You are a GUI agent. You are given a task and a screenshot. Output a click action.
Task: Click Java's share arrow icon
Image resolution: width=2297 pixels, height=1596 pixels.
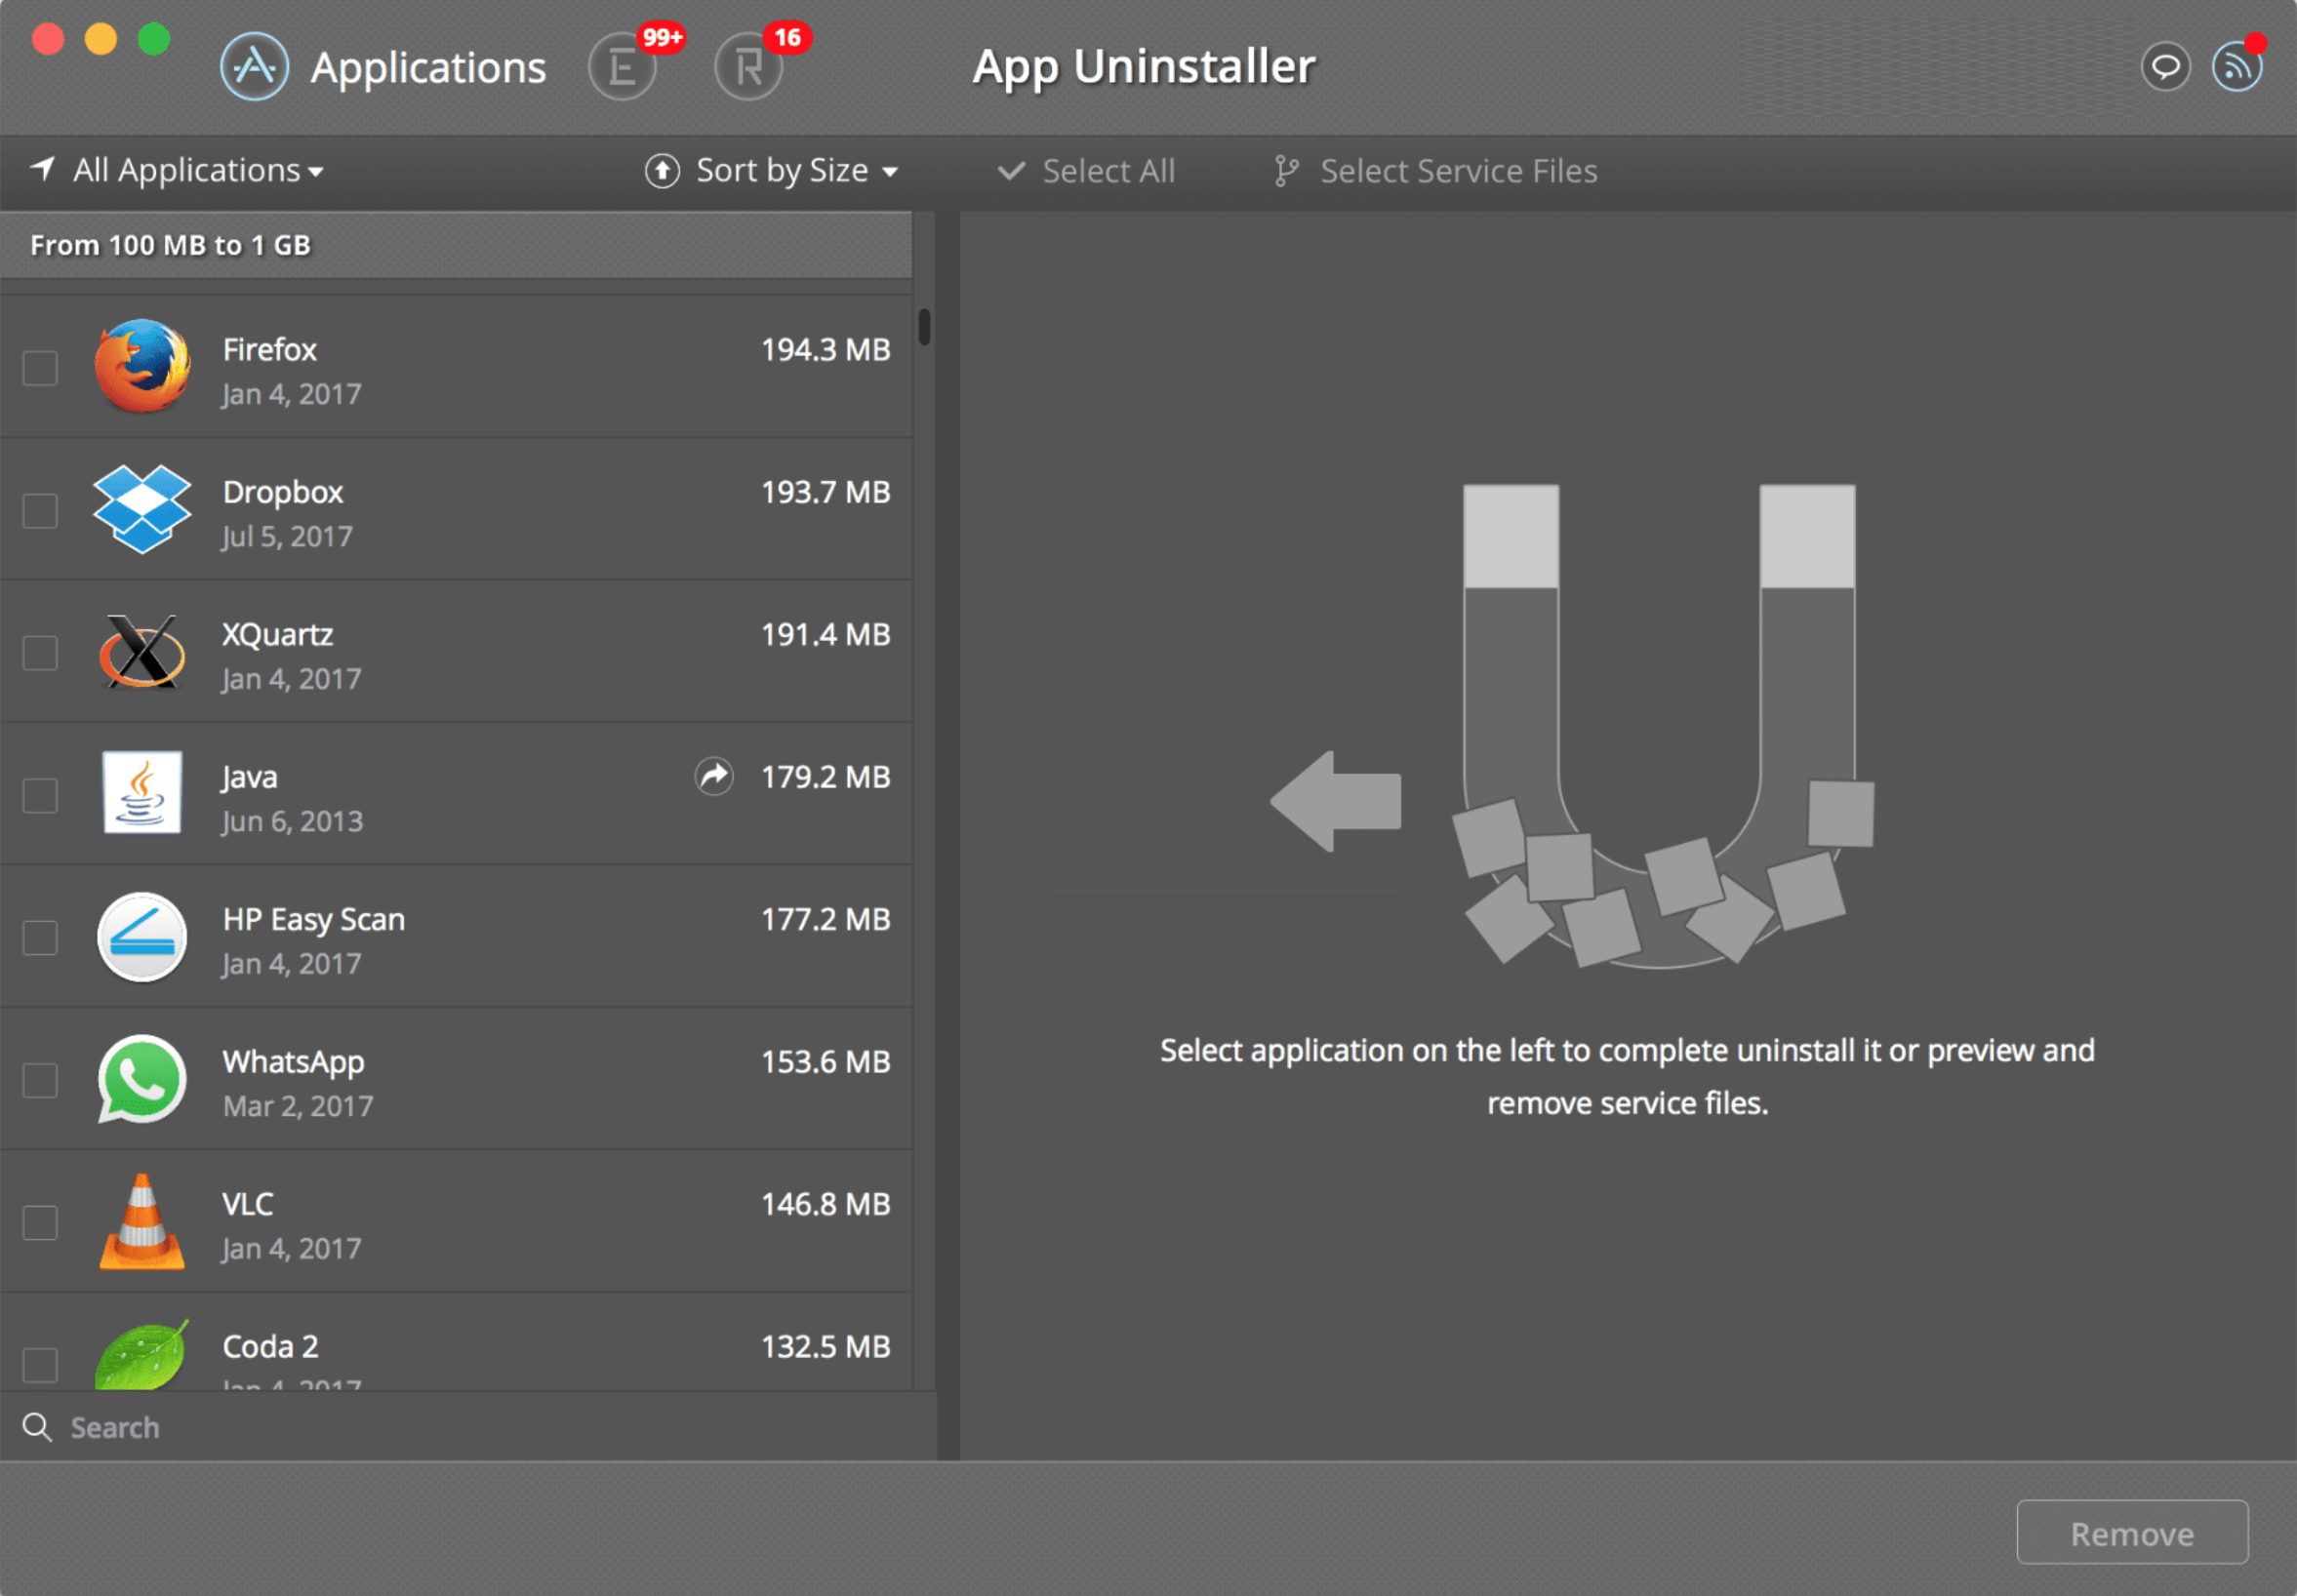tap(714, 776)
